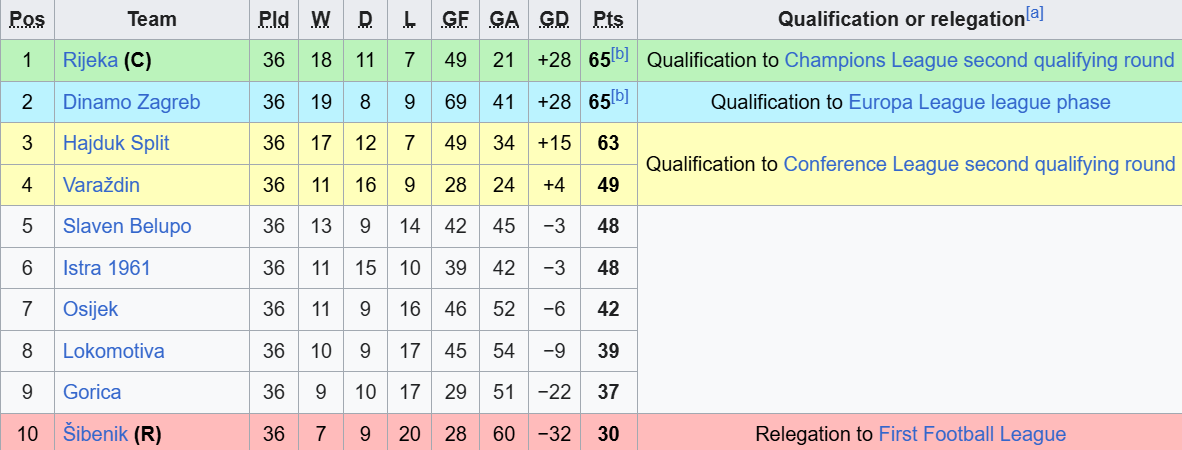Image resolution: width=1182 pixels, height=450 pixels.
Task: Open the Šibenik team link
Action: [96, 434]
